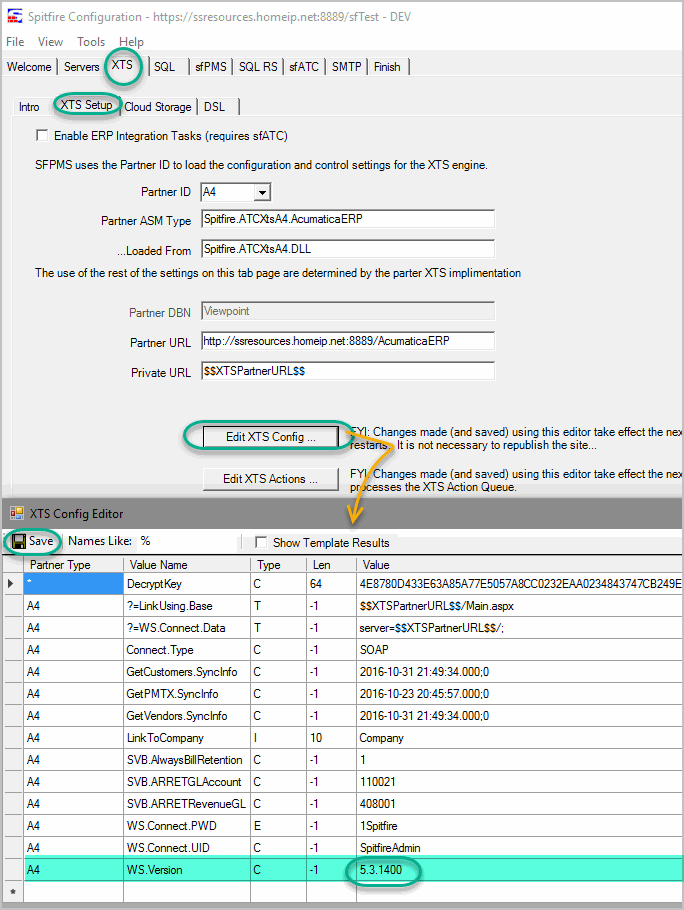This screenshot has height=910, width=684.
Task: Click the SOAP value for Connect.Type
Action: pos(519,650)
